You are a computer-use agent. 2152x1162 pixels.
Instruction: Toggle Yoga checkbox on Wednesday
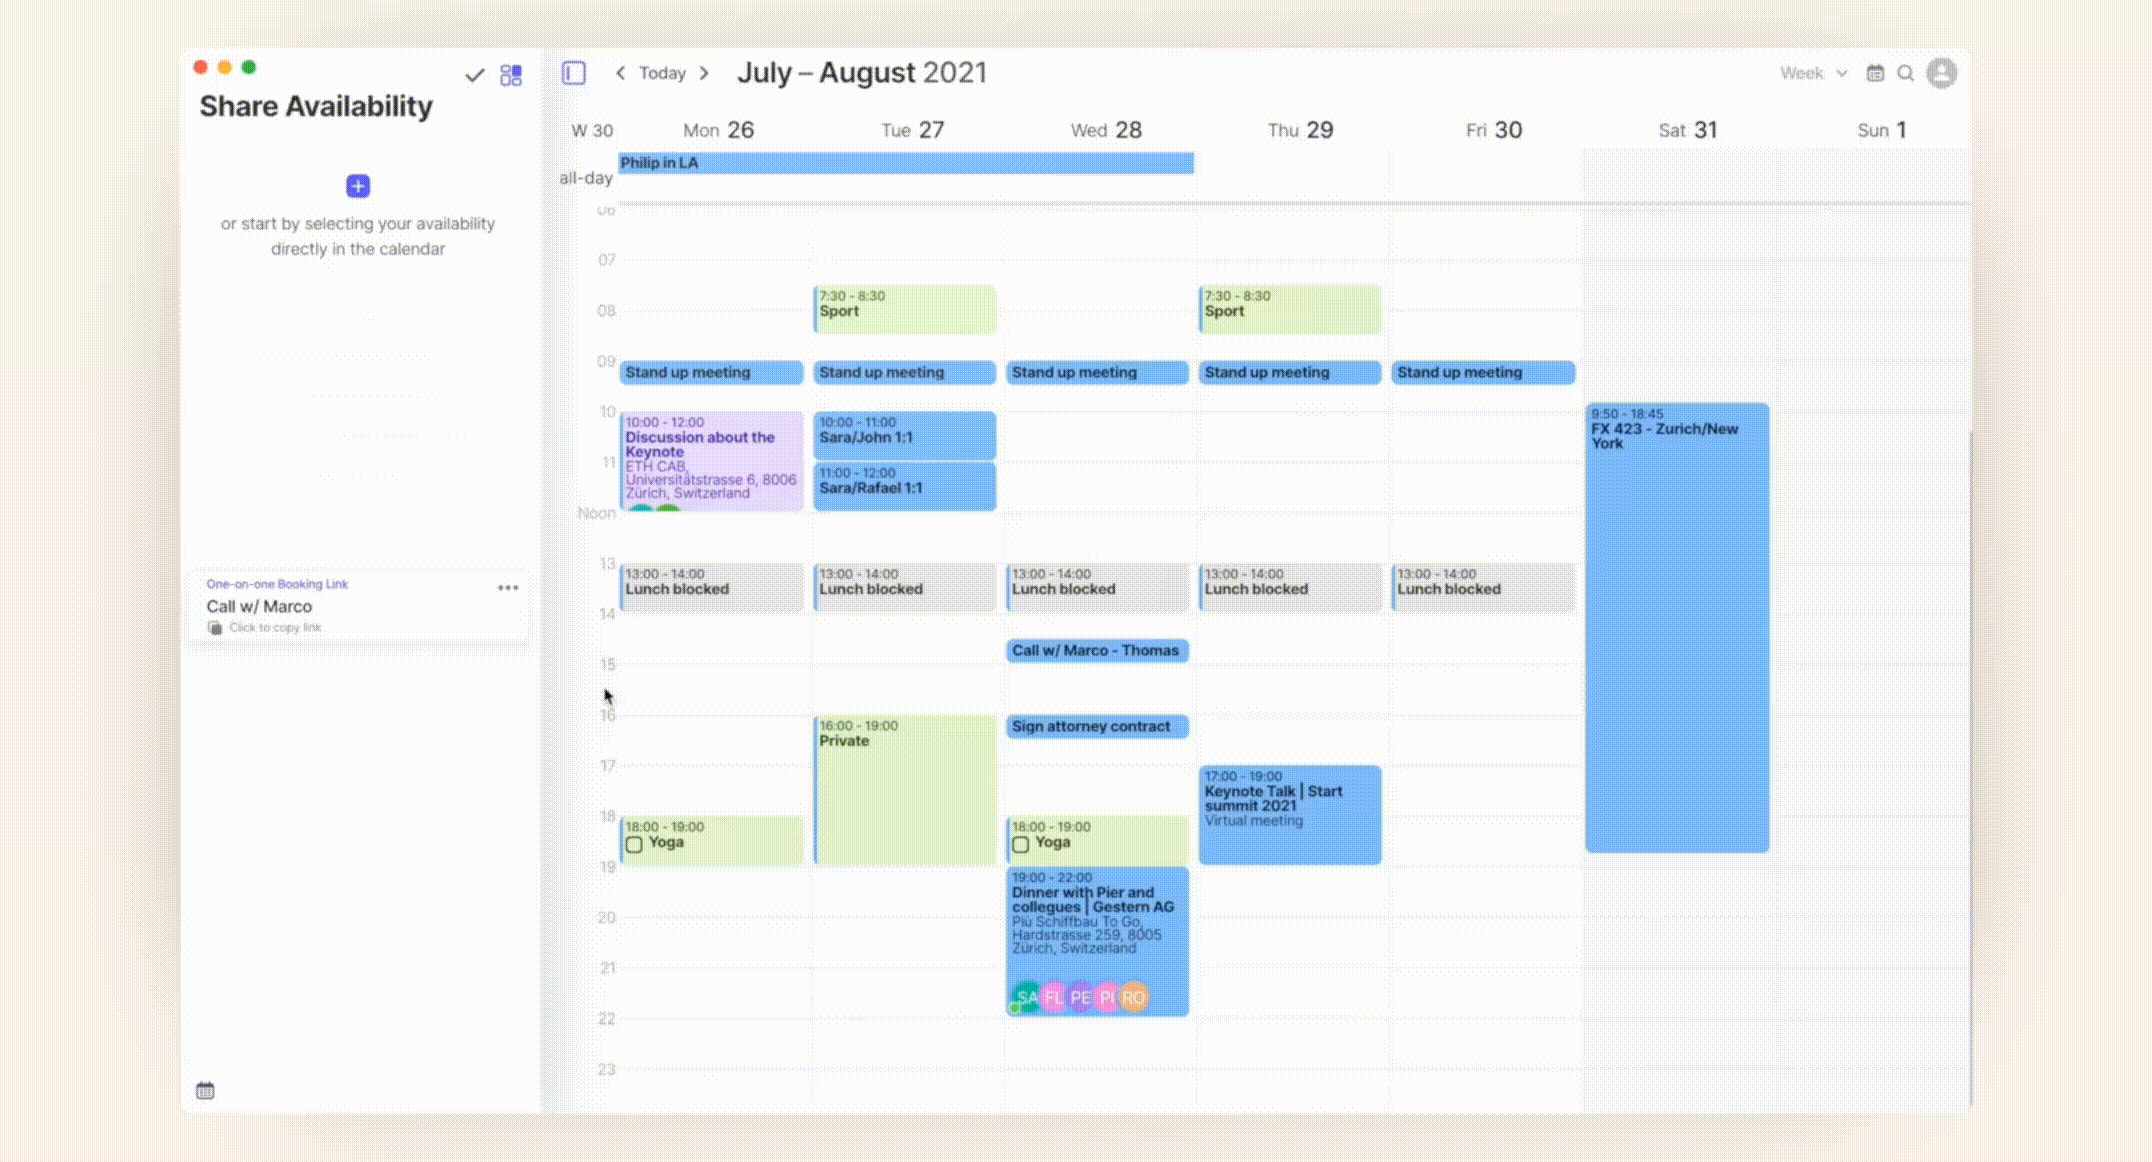click(x=1022, y=843)
